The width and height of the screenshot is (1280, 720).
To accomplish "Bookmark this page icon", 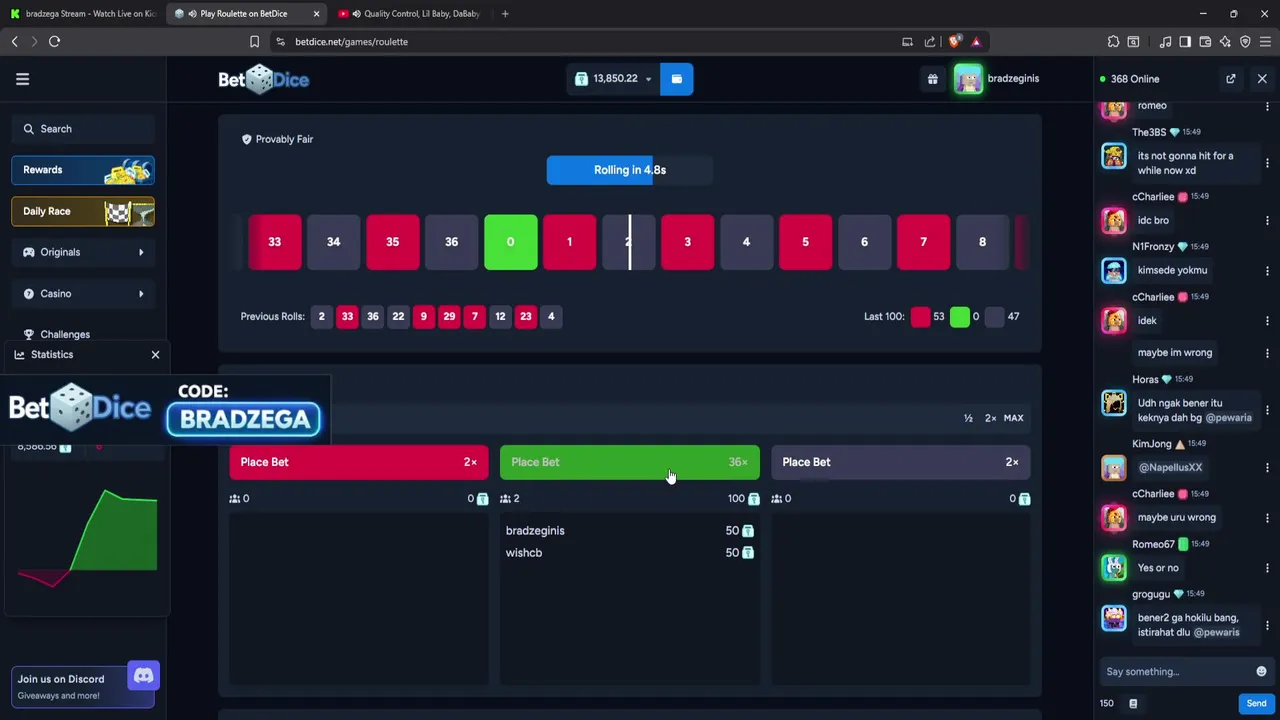I will tap(254, 42).
